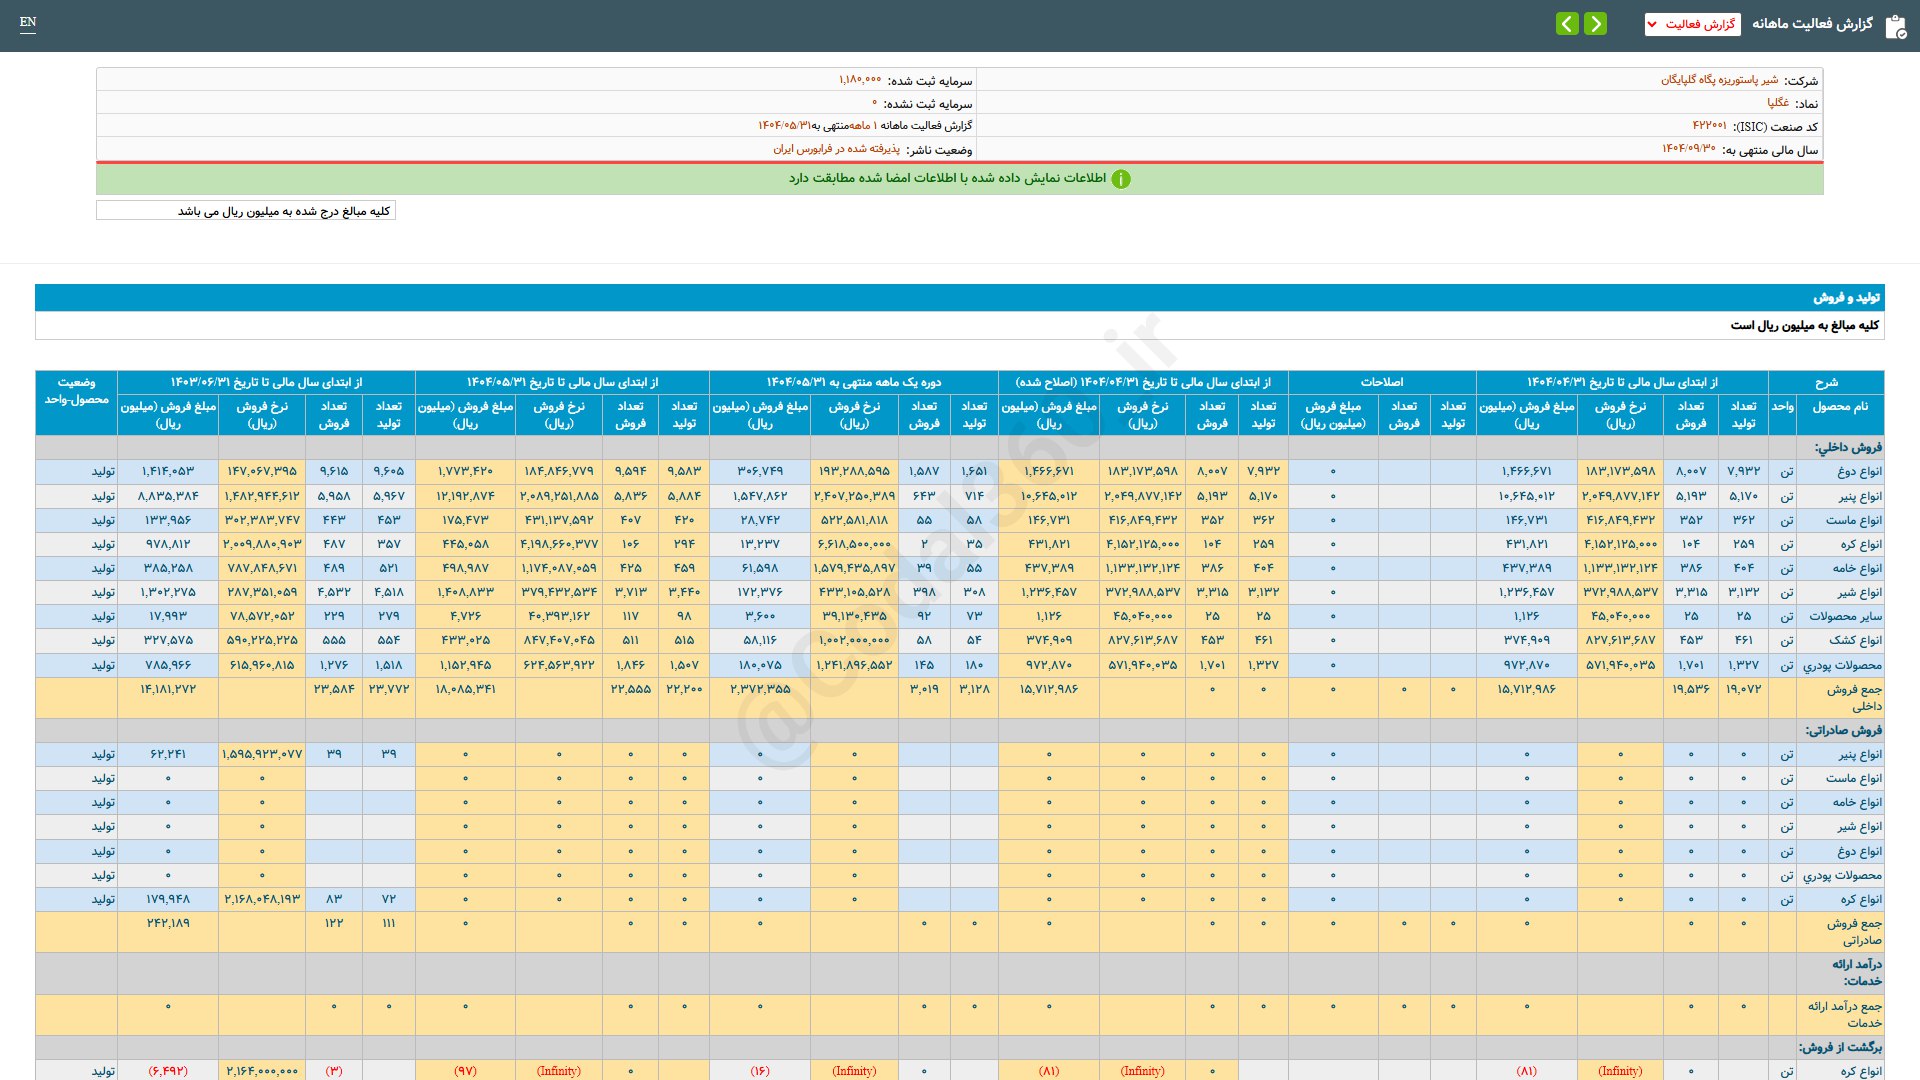Viewport: 1920px width, 1080px height.
Task: Select the جمع درآمد ارائه خدمات row label
Action: click(1844, 1014)
